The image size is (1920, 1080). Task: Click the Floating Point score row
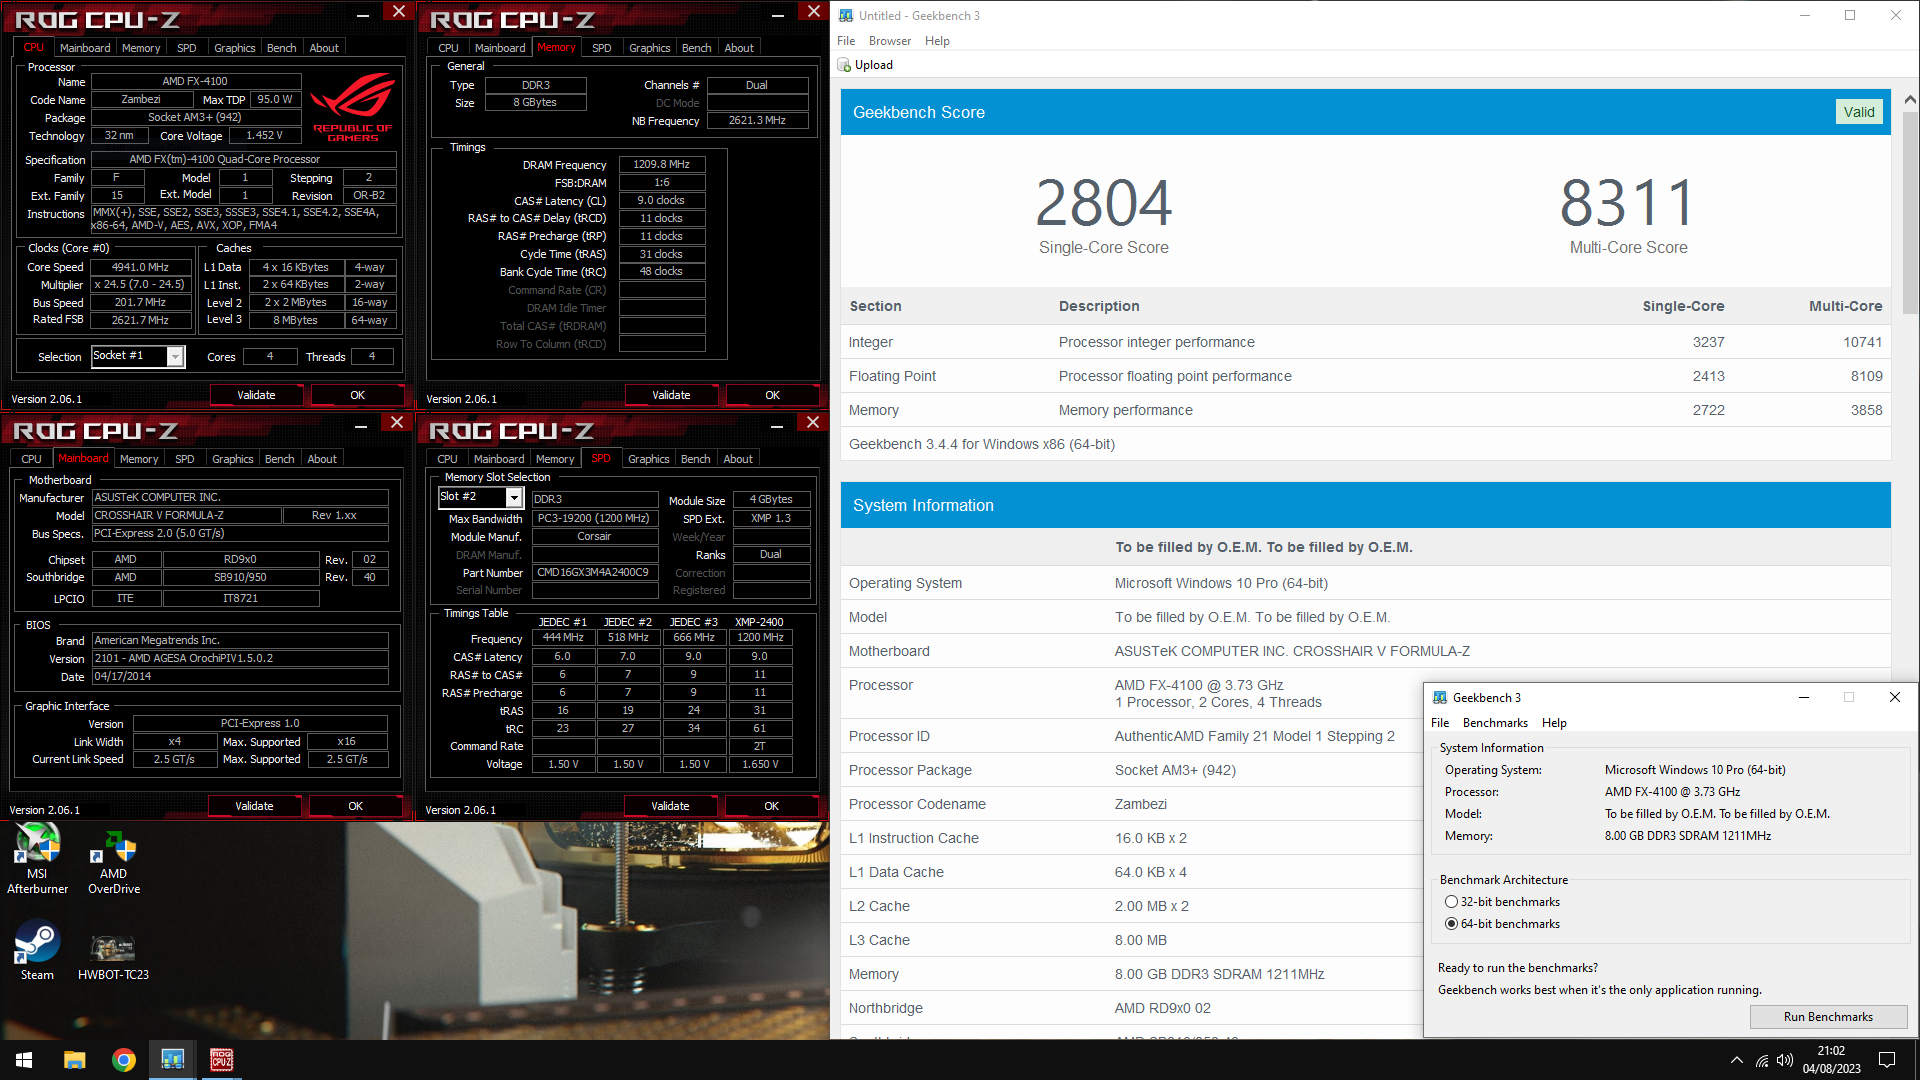pyautogui.click(x=1365, y=376)
